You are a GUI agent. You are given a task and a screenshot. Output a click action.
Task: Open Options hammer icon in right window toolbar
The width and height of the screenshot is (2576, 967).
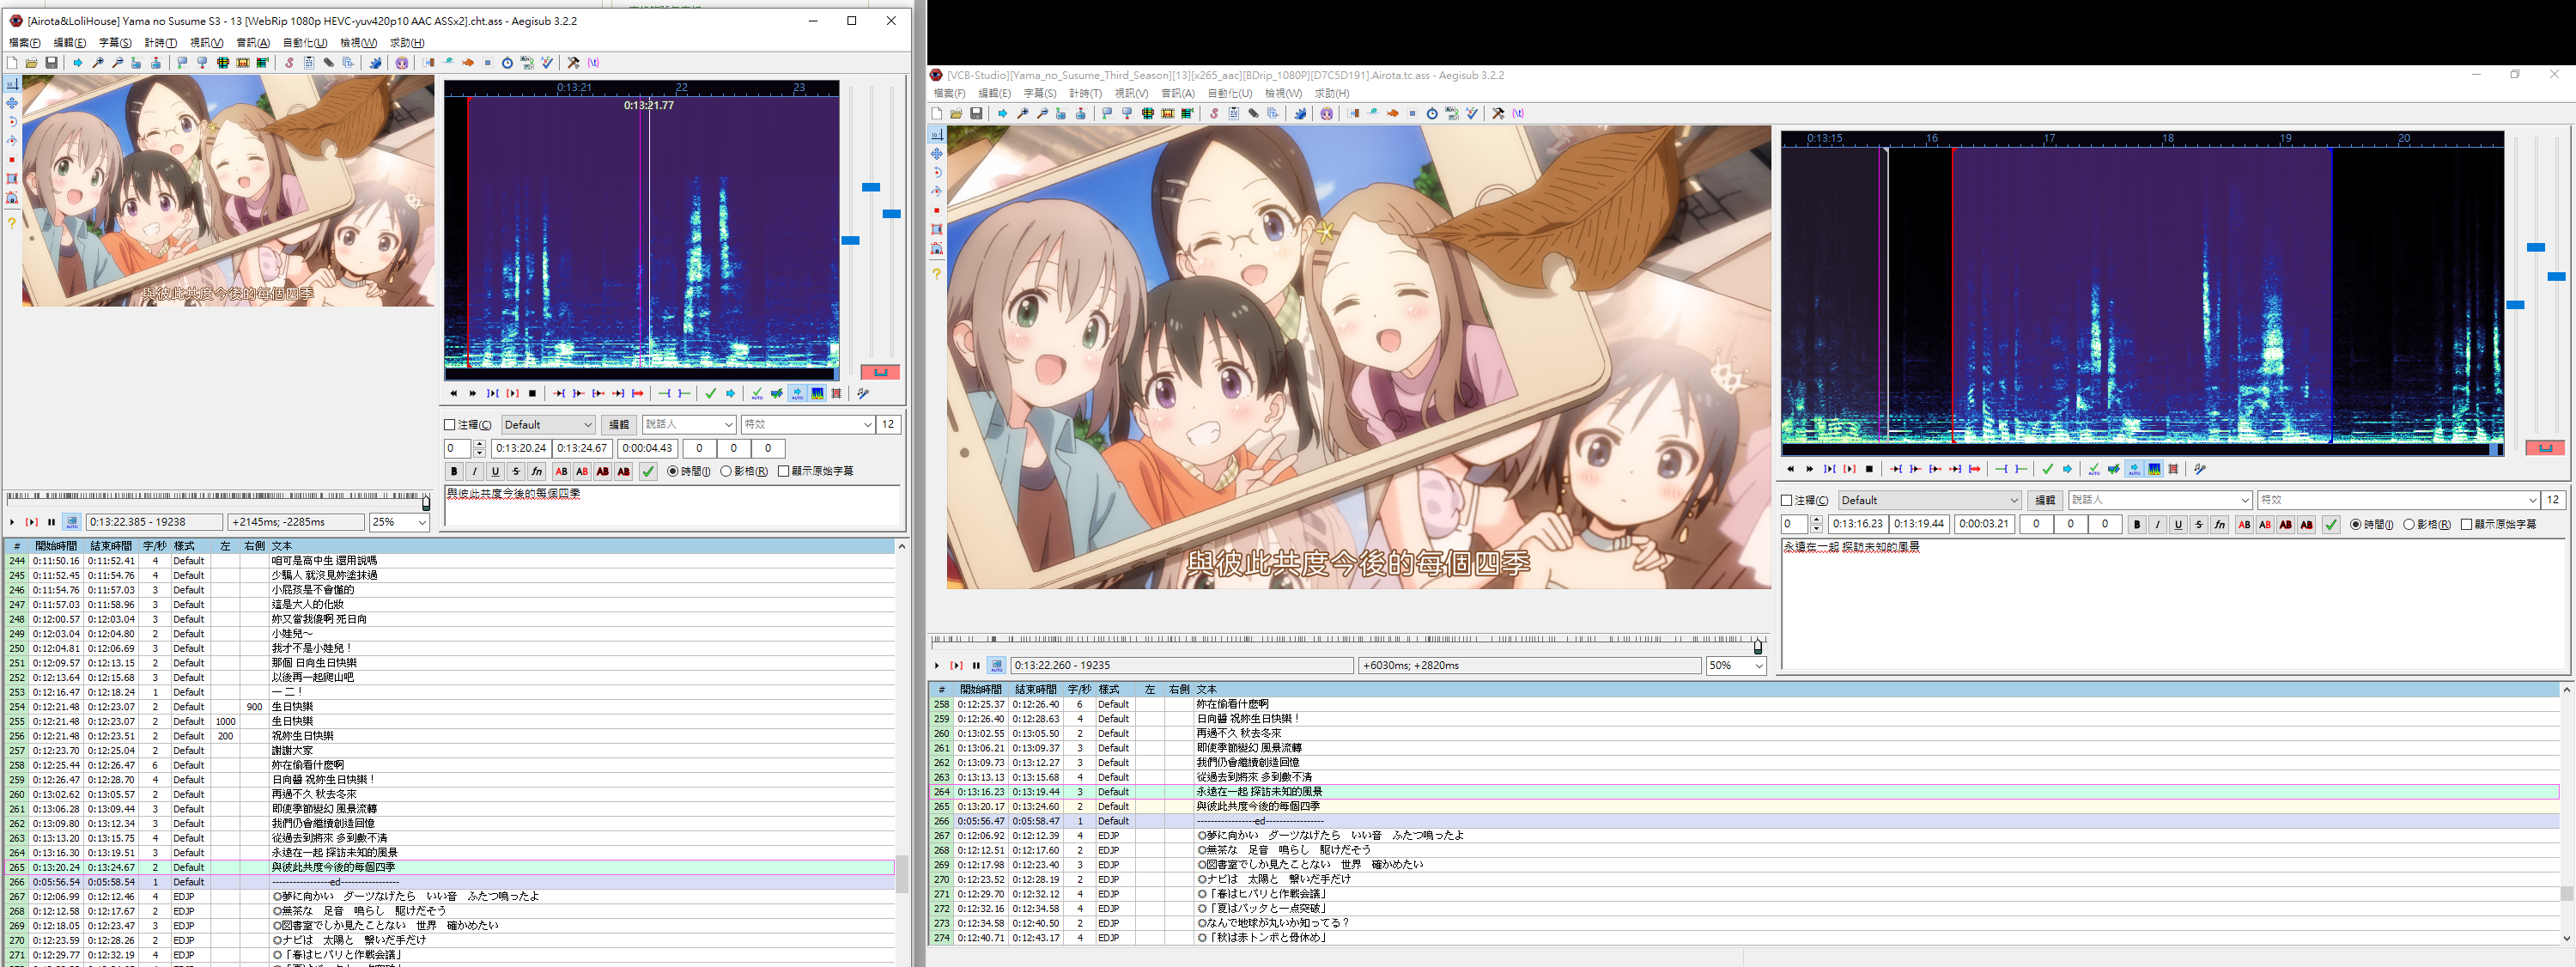coord(1498,114)
